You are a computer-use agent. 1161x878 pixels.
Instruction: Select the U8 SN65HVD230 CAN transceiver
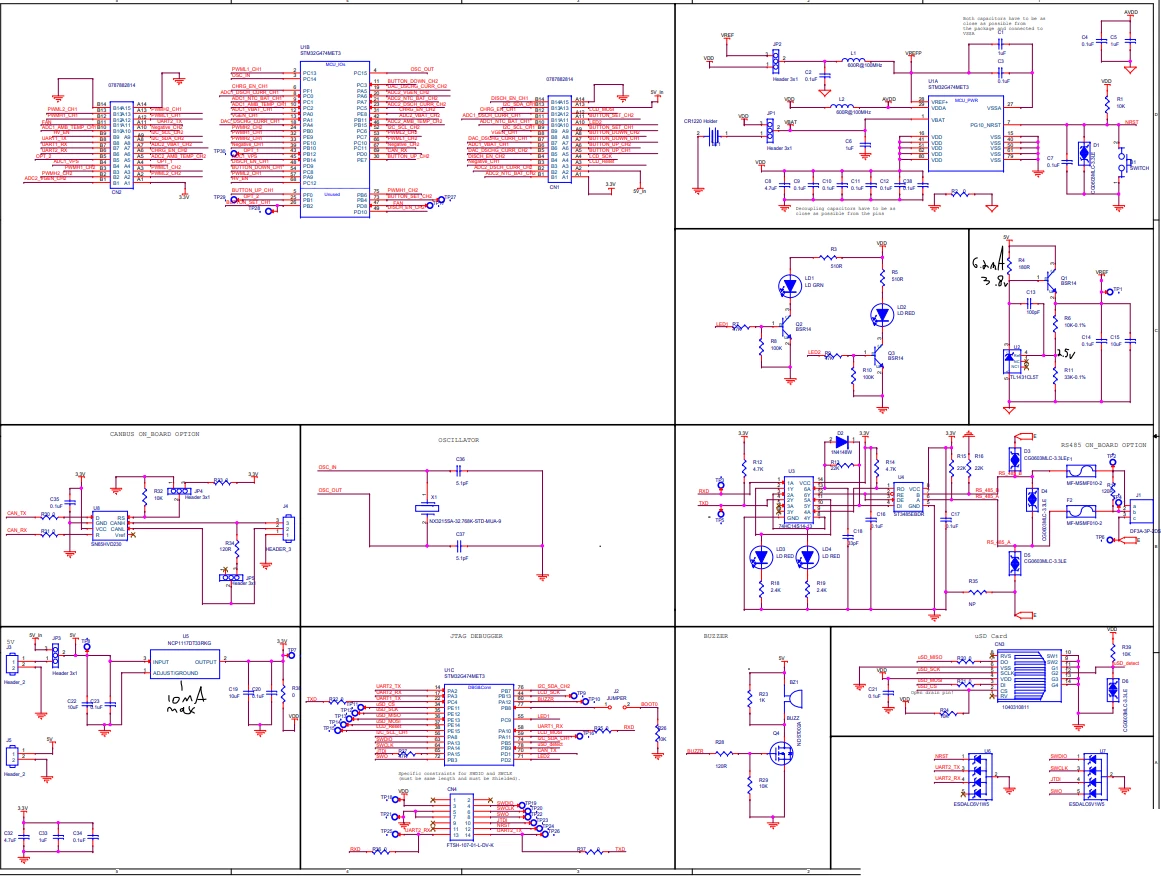tap(110, 526)
